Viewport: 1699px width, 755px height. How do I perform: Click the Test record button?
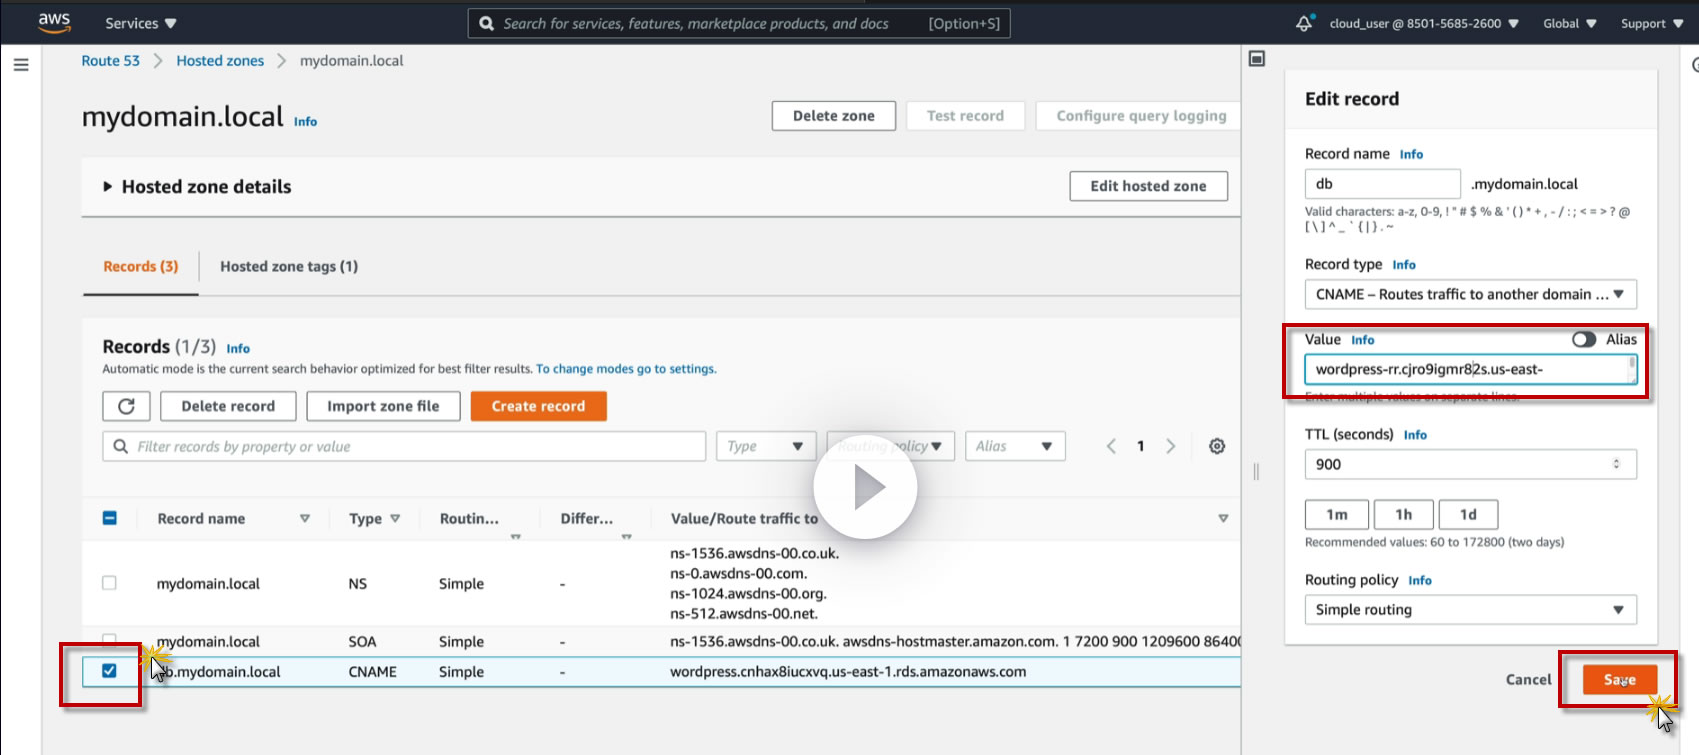click(965, 116)
